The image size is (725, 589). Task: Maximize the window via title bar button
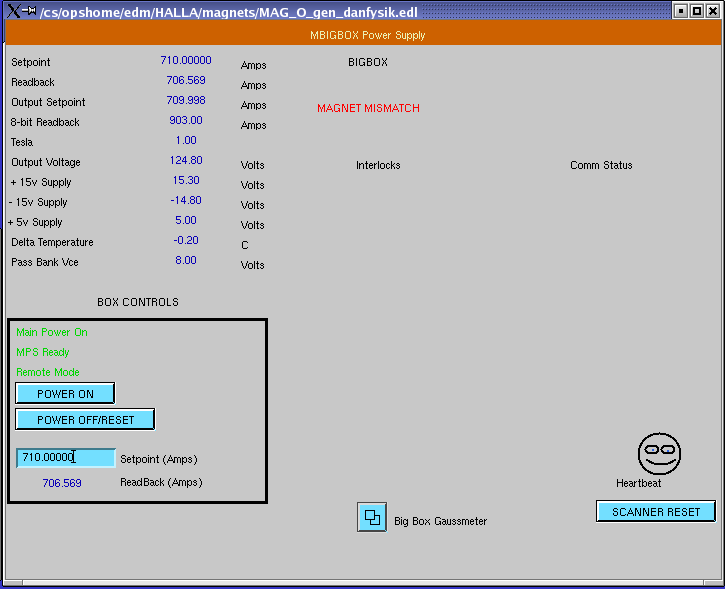(x=697, y=11)
